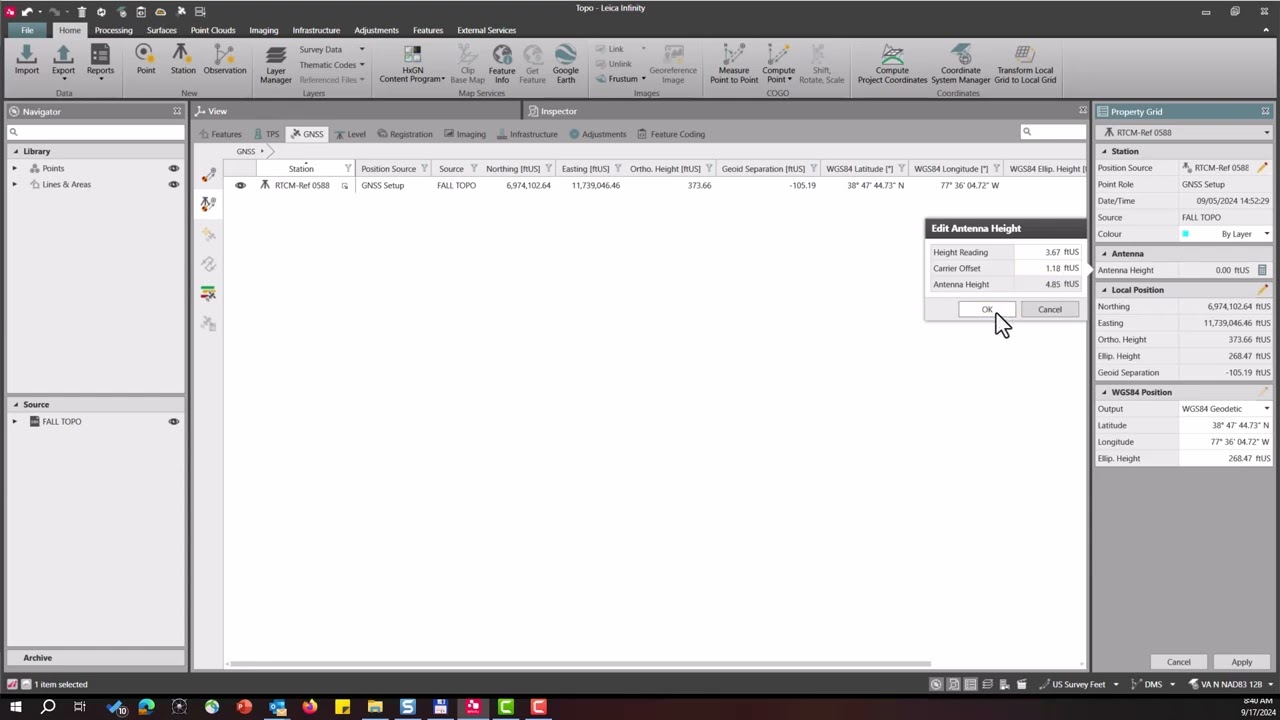
Task: Click the station setup icon in the Inspector sidebar
Action: (208, 204)
